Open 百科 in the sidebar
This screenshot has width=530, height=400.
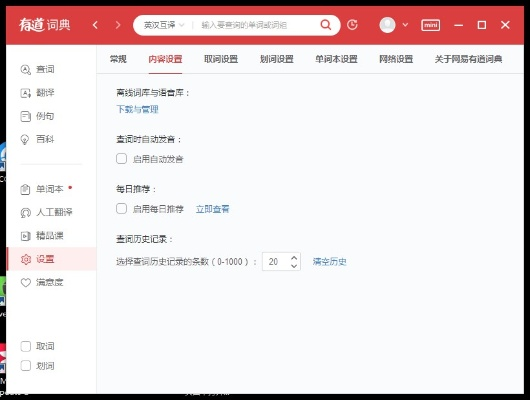click(x=38, y=139)
